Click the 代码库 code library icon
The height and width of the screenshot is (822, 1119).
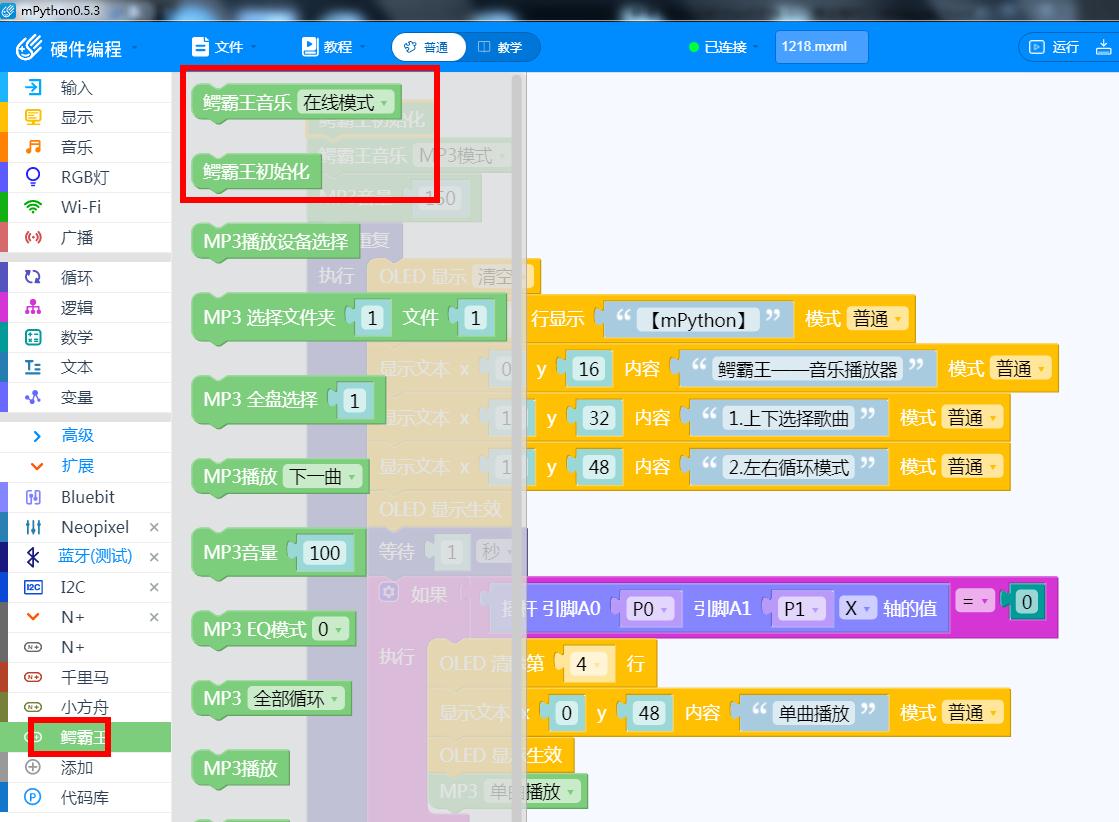tap(33, 797)
